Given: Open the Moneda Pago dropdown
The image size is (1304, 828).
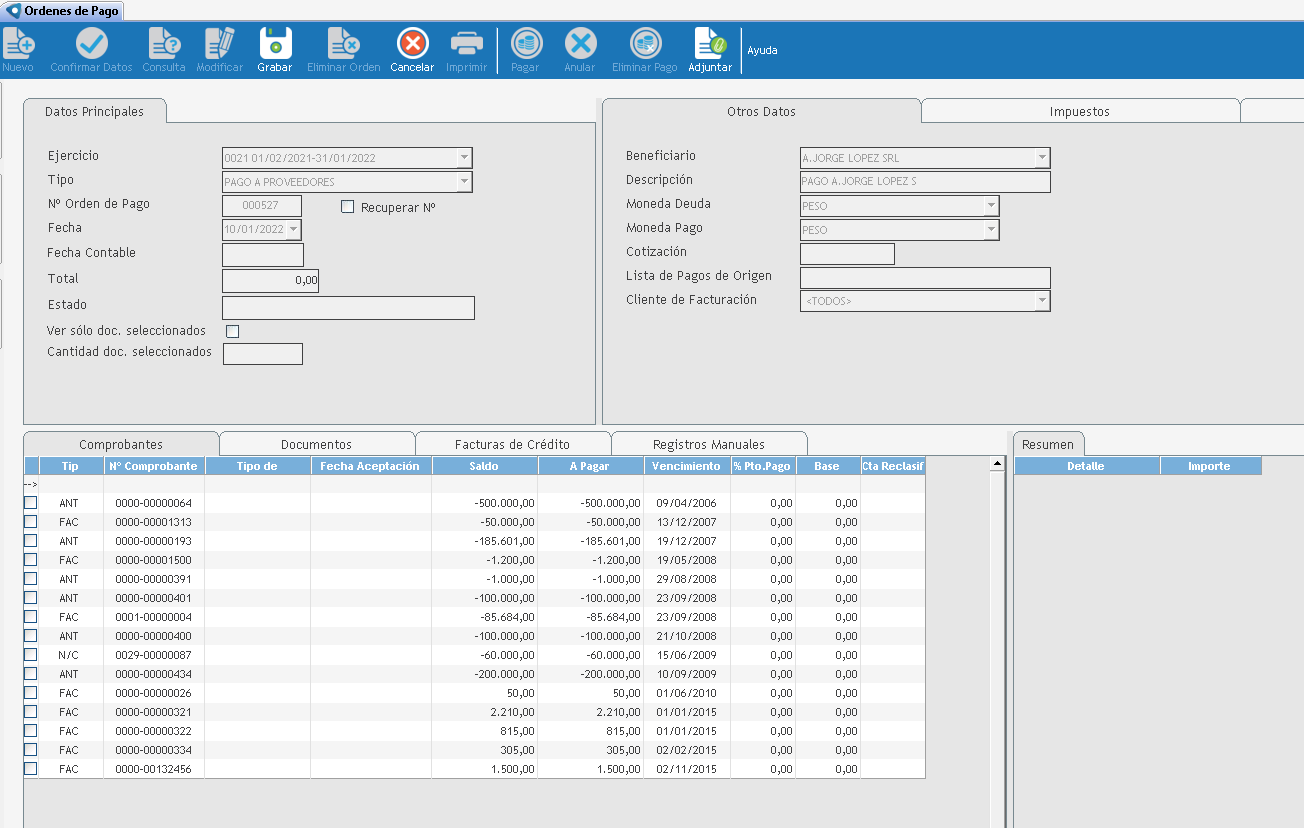Looking at the screenshot, I should (991, 230).
